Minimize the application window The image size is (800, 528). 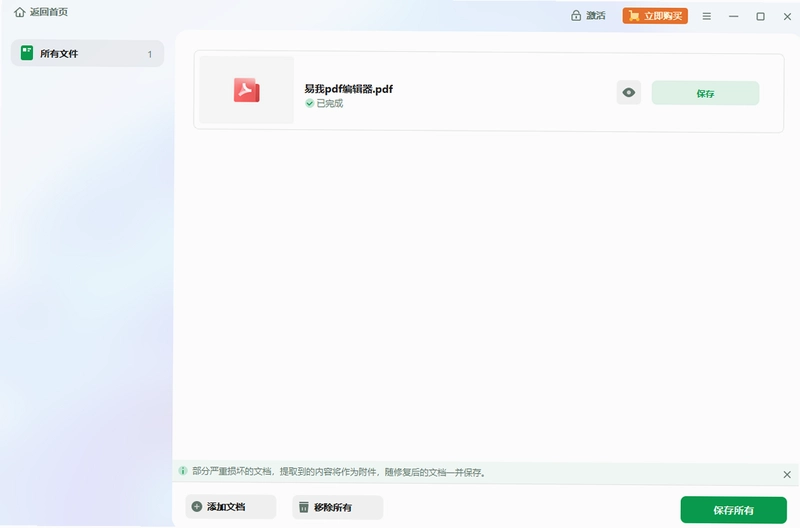click(733, 16)
